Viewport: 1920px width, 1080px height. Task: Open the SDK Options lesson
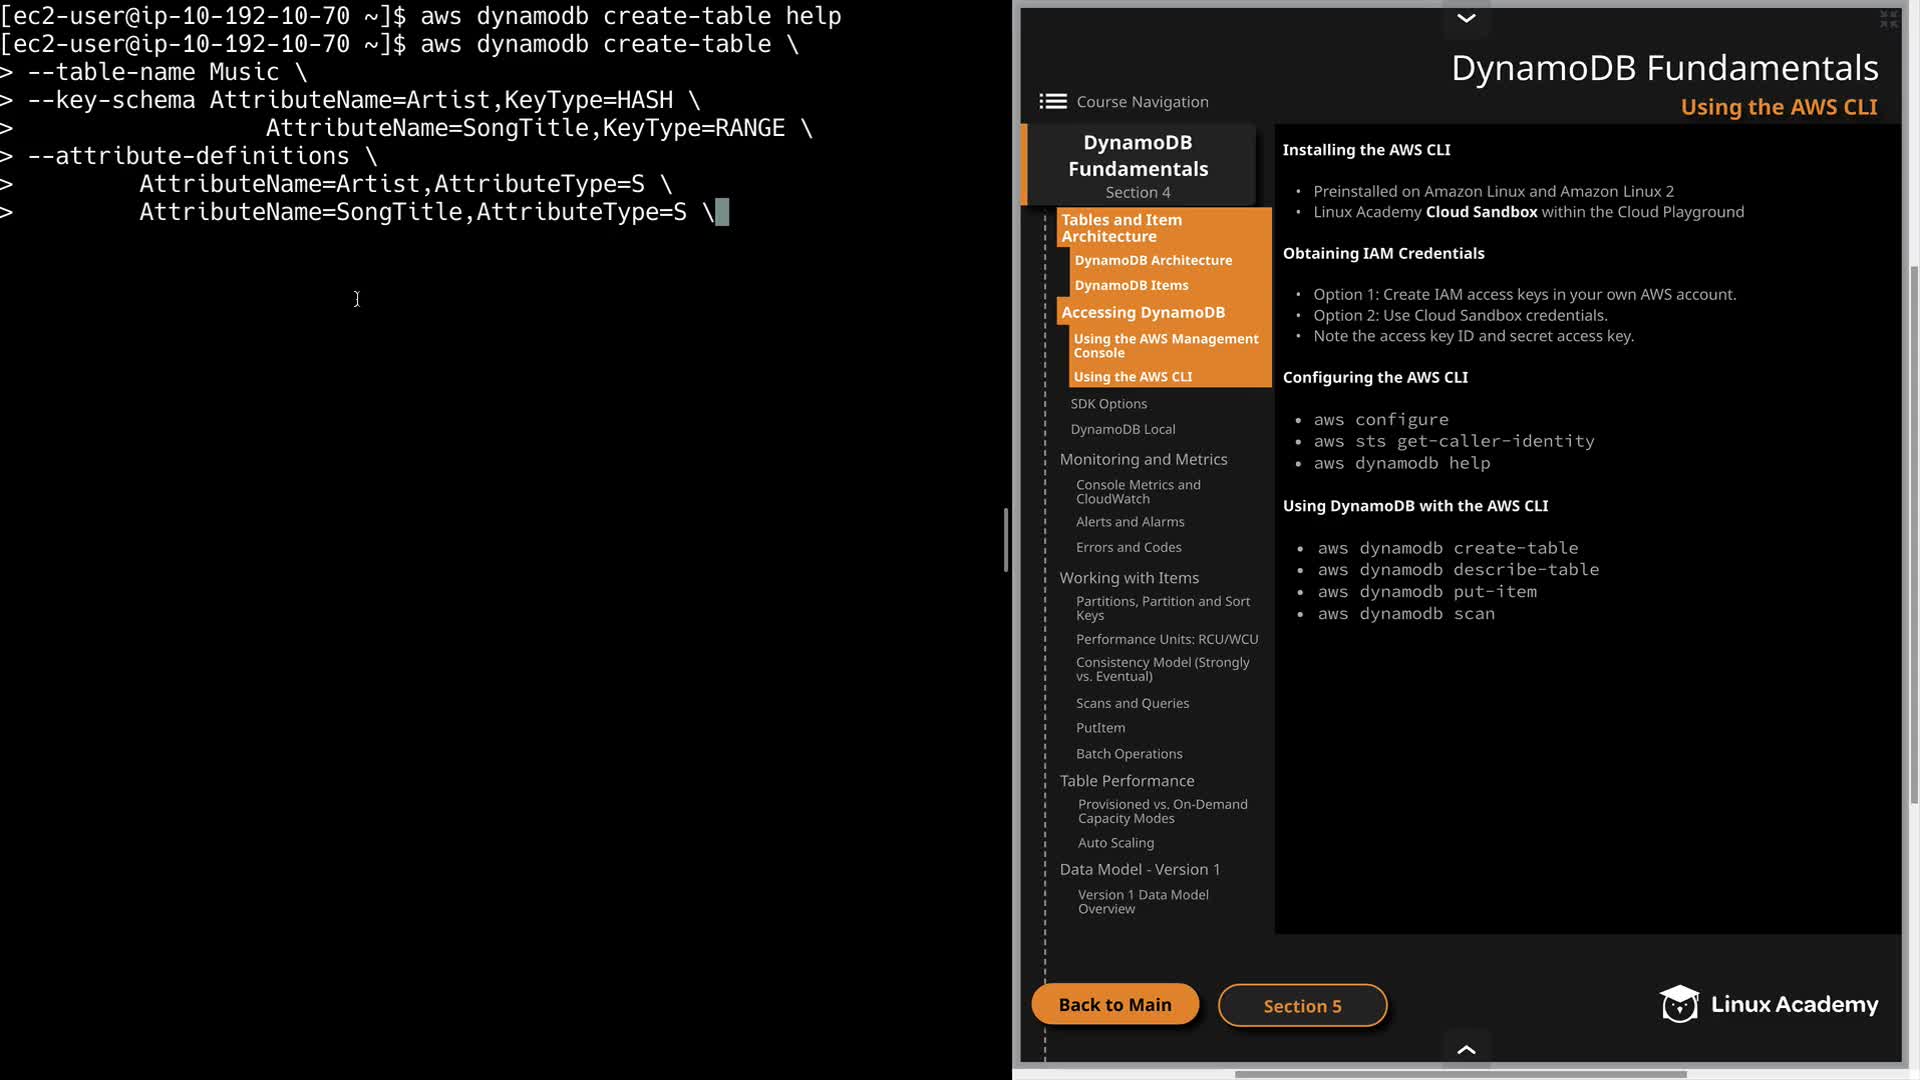[x=1108, y=403]
